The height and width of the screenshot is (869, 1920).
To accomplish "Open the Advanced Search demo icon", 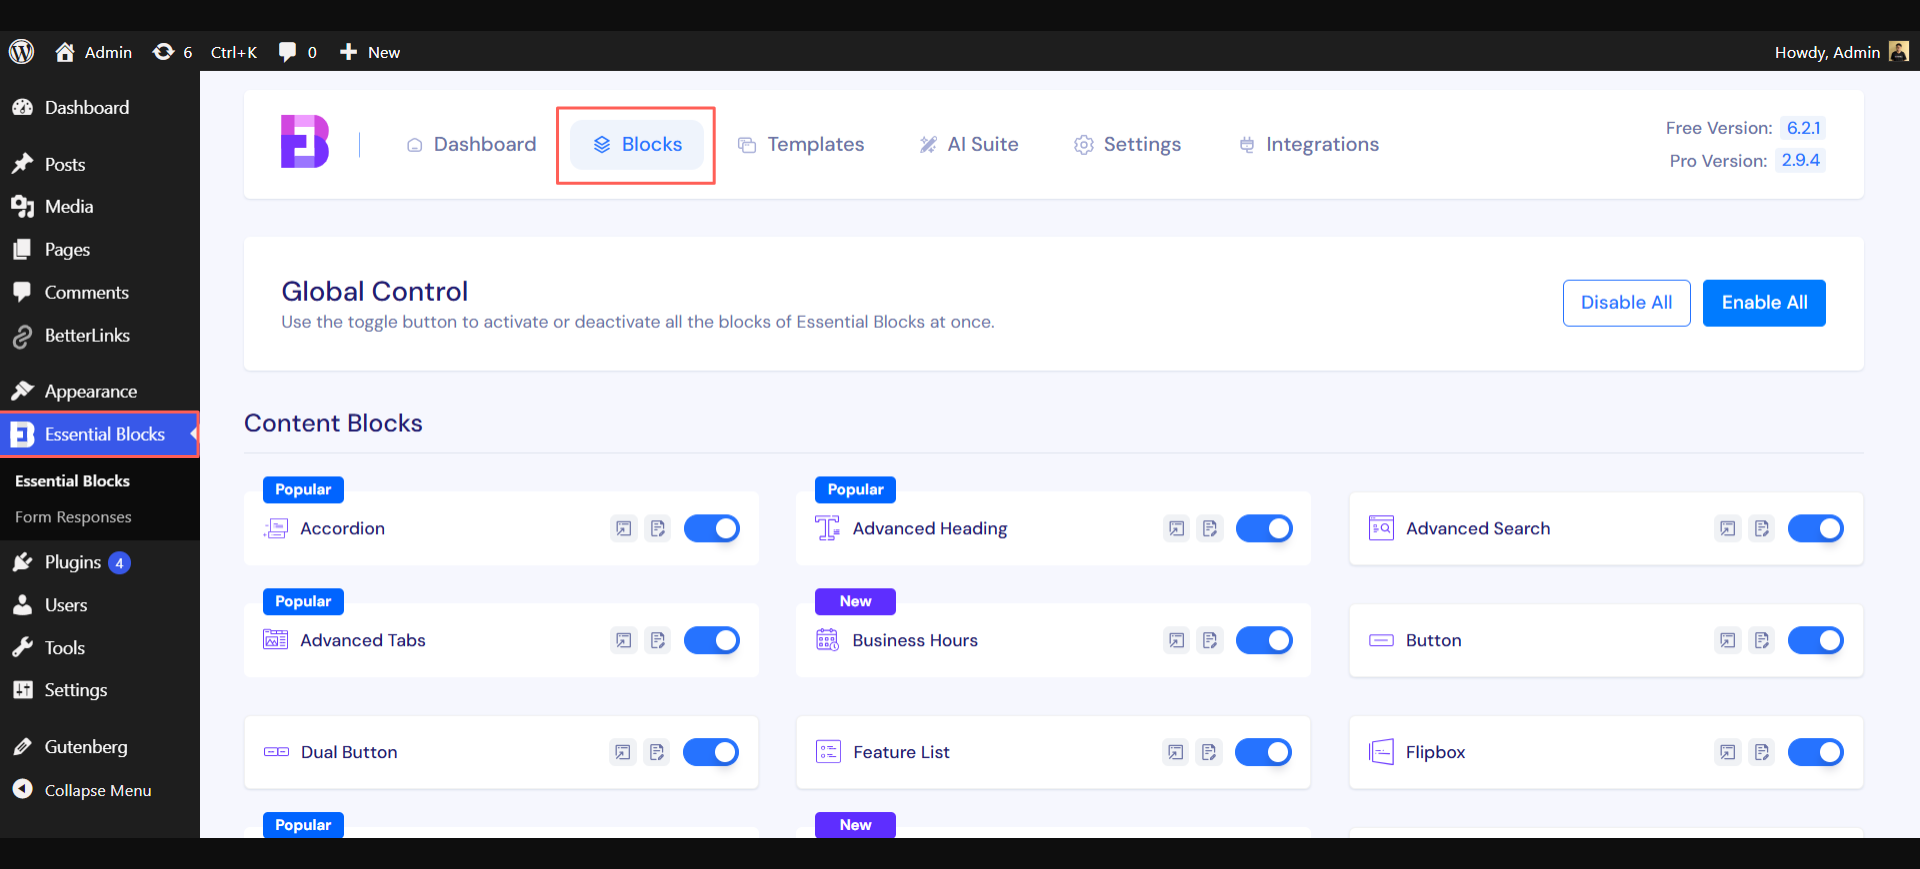I will [x=1728, y=528].
